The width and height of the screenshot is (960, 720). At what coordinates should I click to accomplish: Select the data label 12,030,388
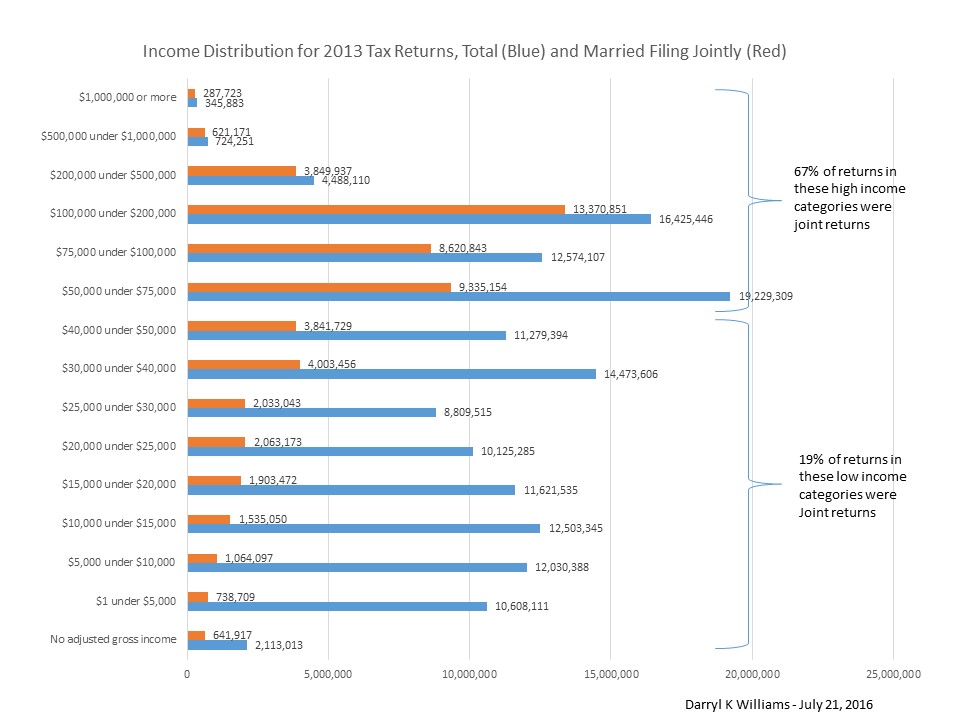pyautogui.click(x=562, y=568)
